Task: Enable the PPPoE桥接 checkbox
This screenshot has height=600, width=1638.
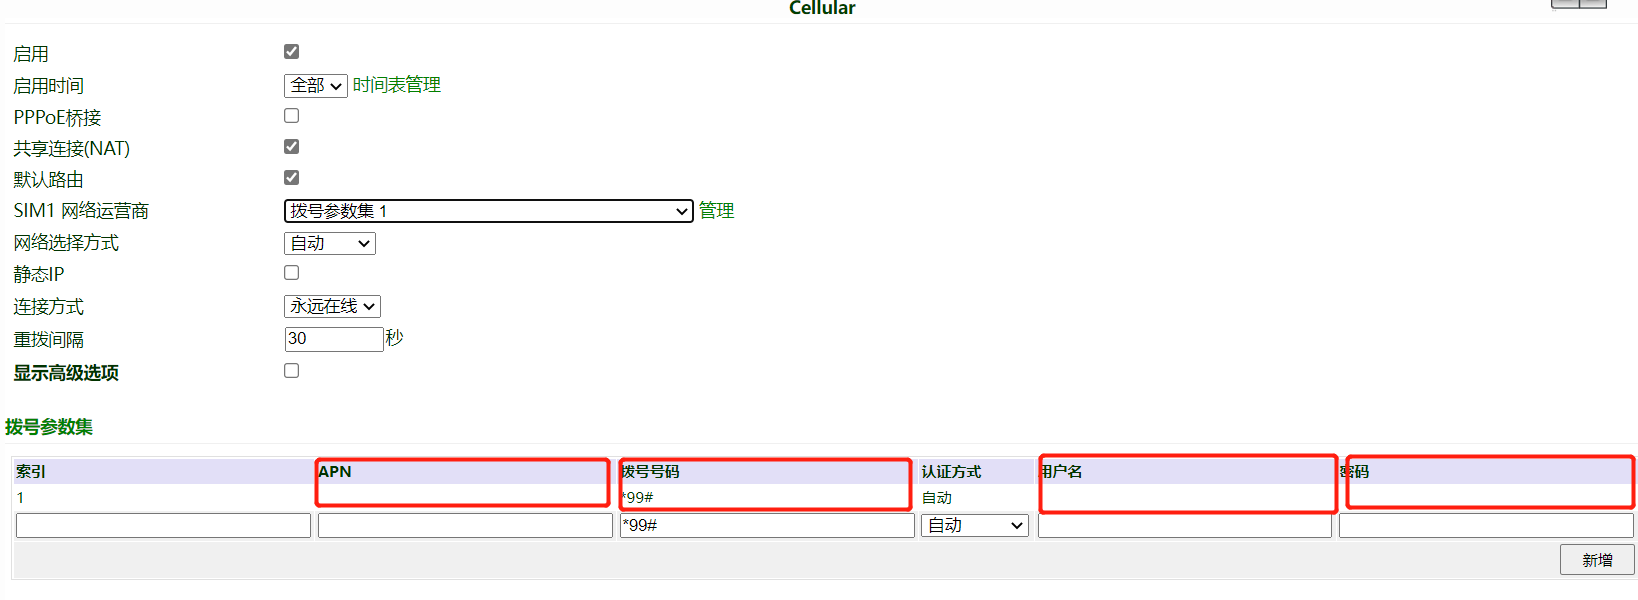Action: [x=291, y=116]
